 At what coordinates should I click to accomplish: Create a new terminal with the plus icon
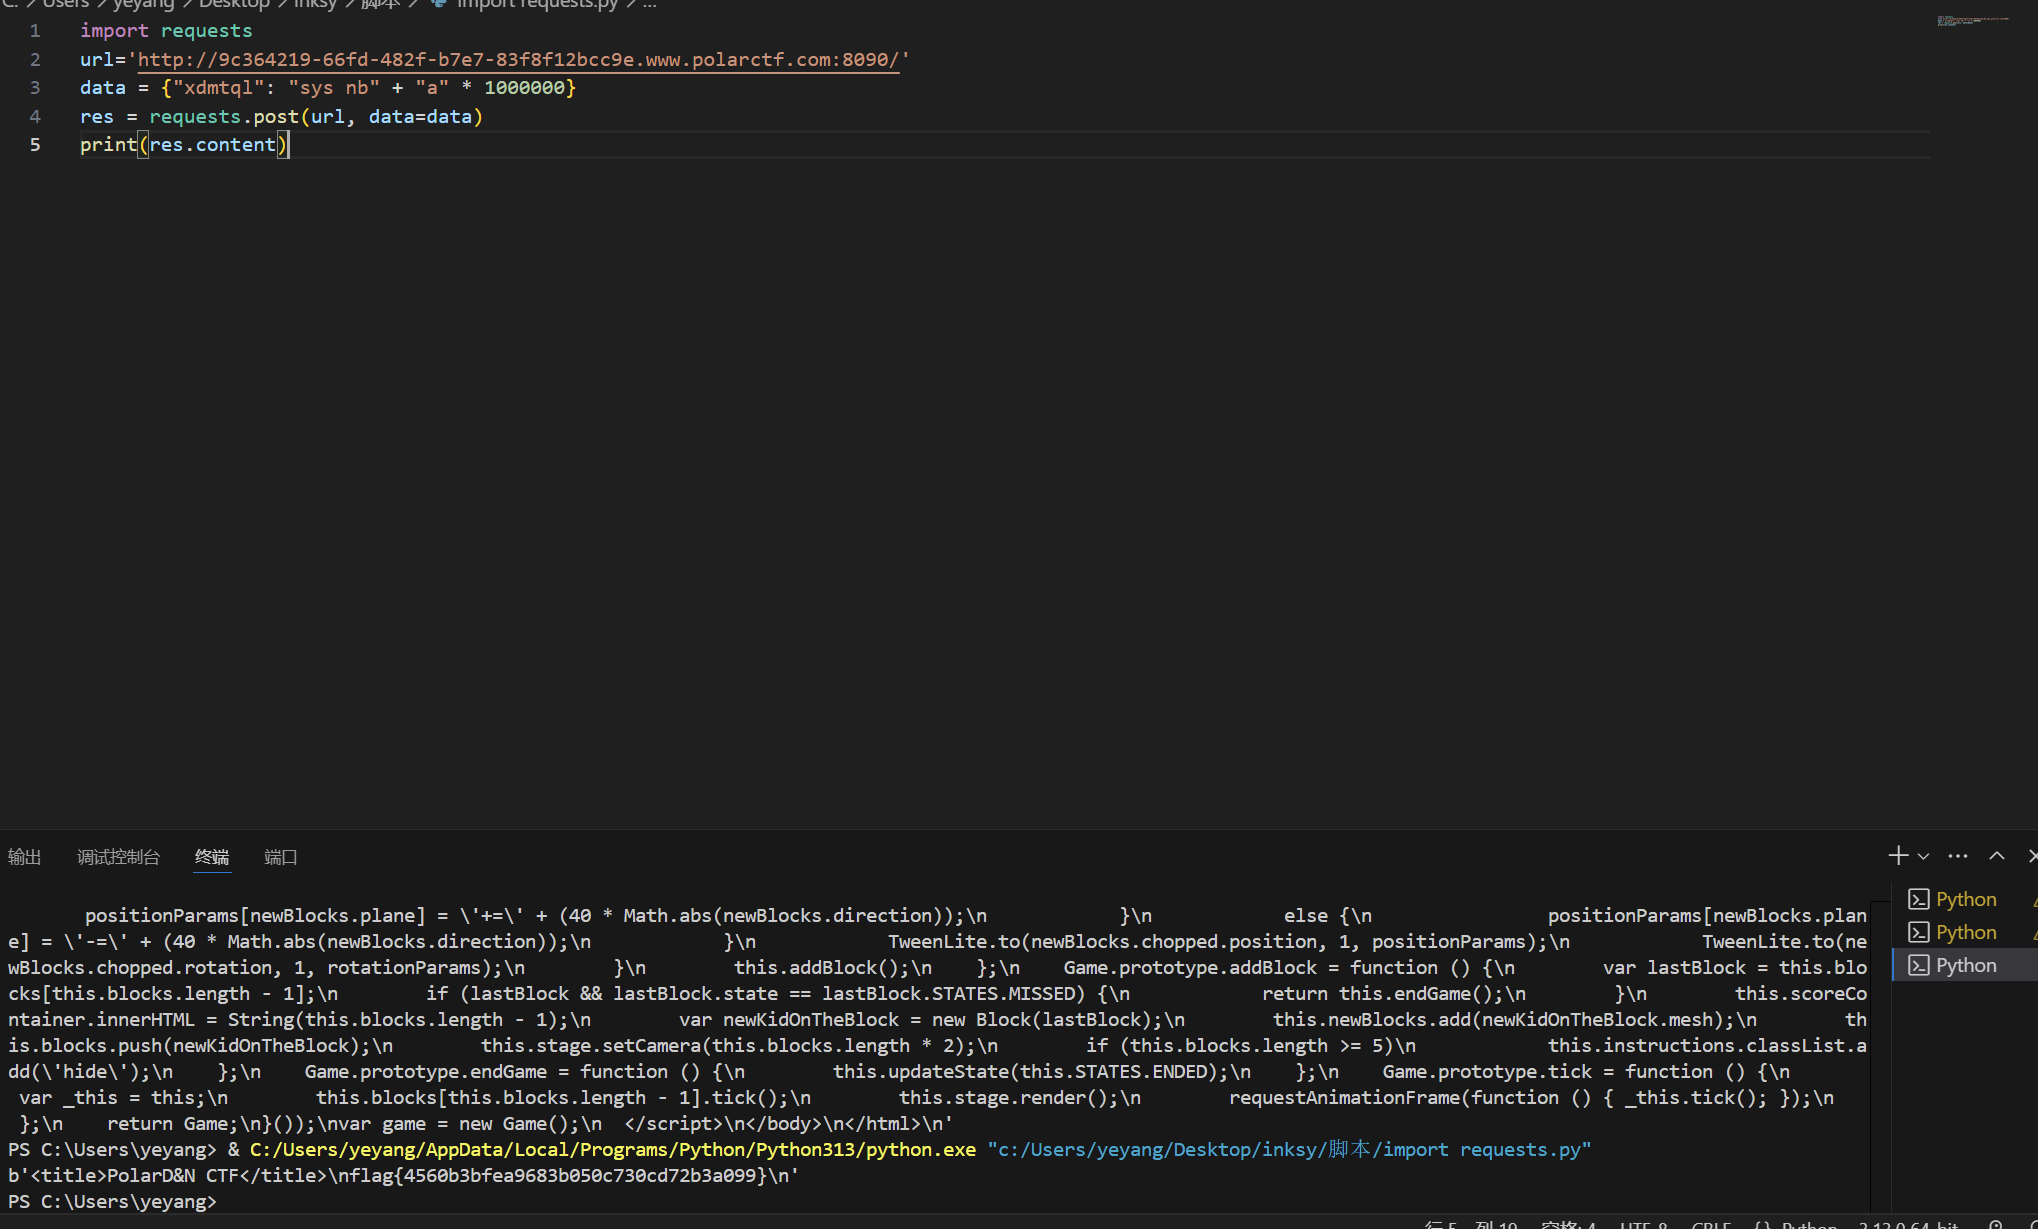coord(1897,856)
